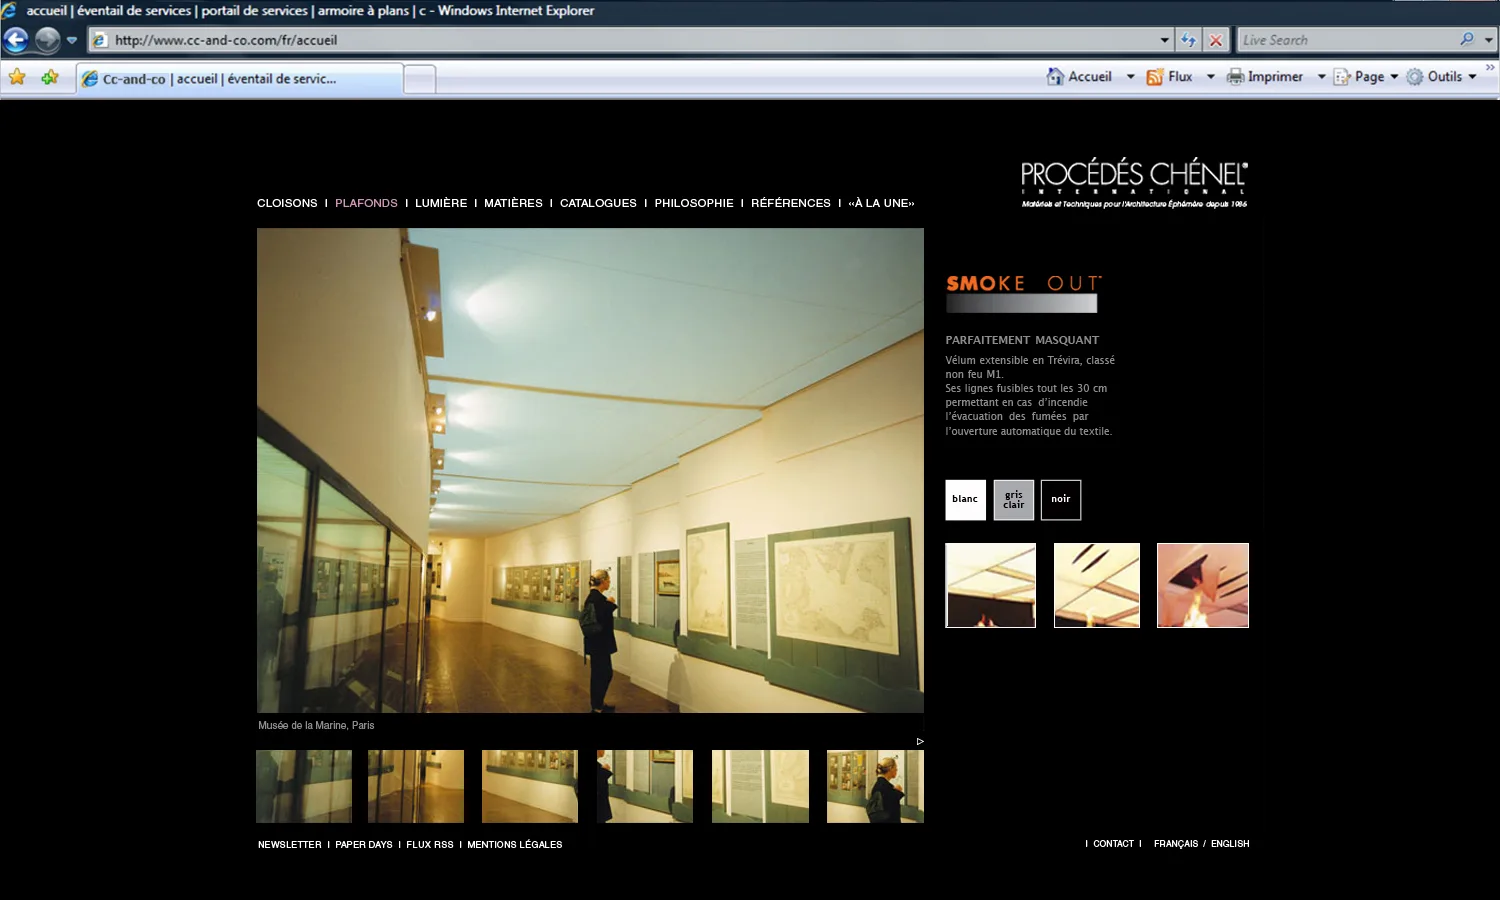This screenshot has height=900, width=1500.
Task: Open the Favorites Center star
Action: coord(17,77)
